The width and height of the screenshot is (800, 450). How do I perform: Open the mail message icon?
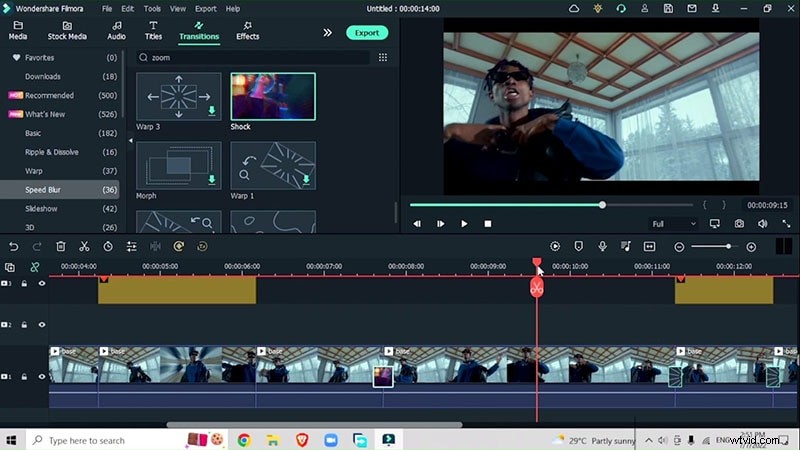(692, 9)
